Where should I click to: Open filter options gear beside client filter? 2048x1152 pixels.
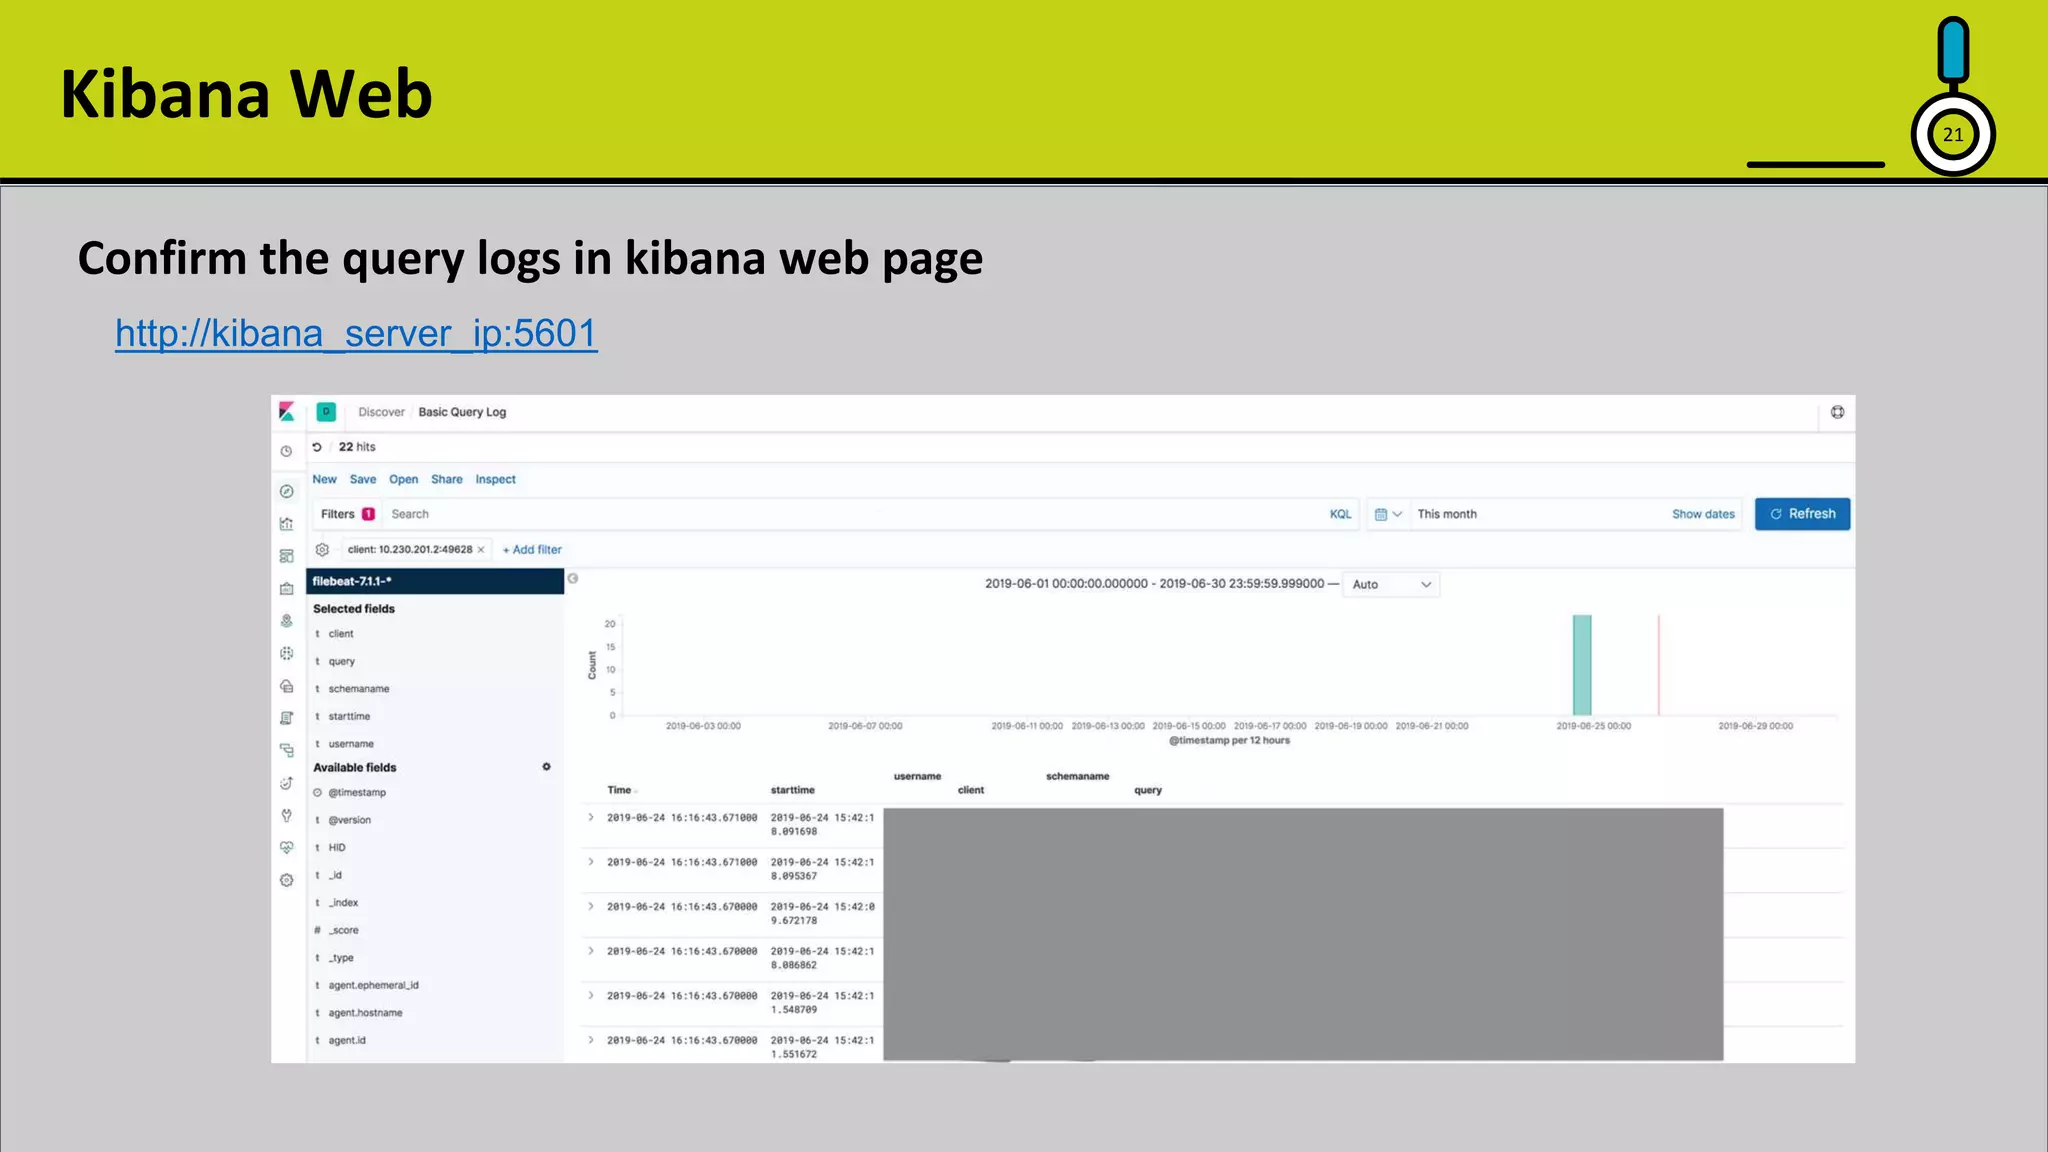point(322,549)
